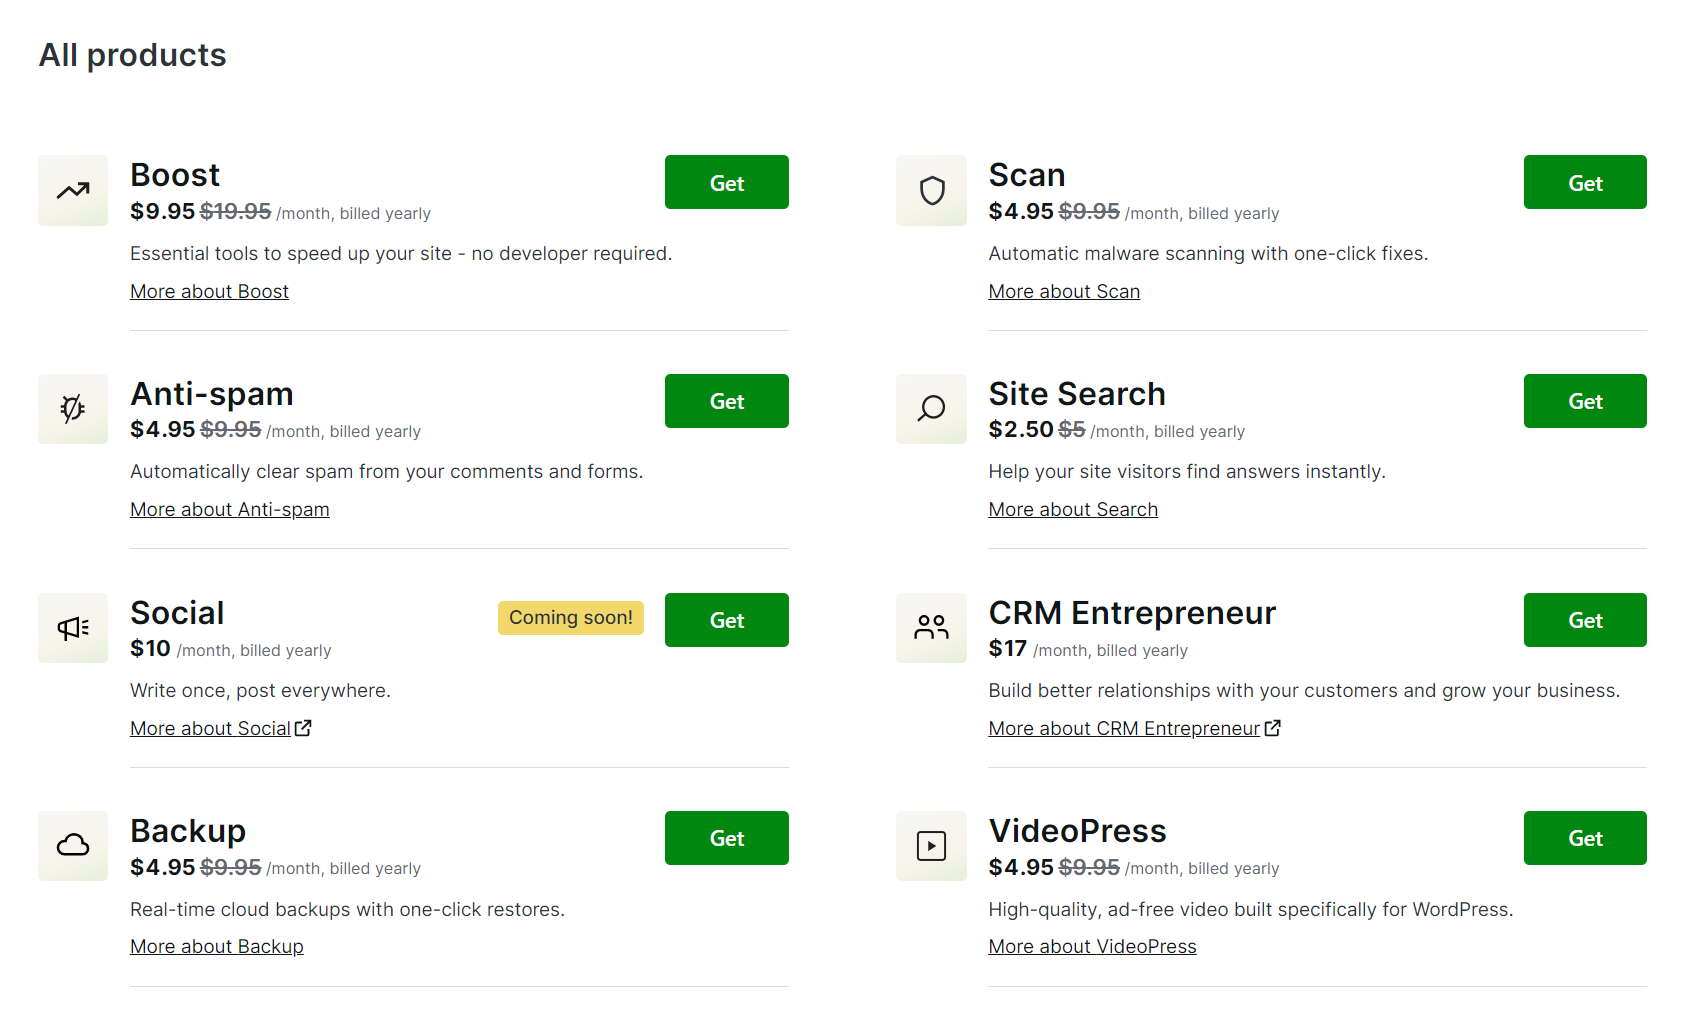
Task: Click "Automatically clear spam from your comments" description
Action: [387, 472]
